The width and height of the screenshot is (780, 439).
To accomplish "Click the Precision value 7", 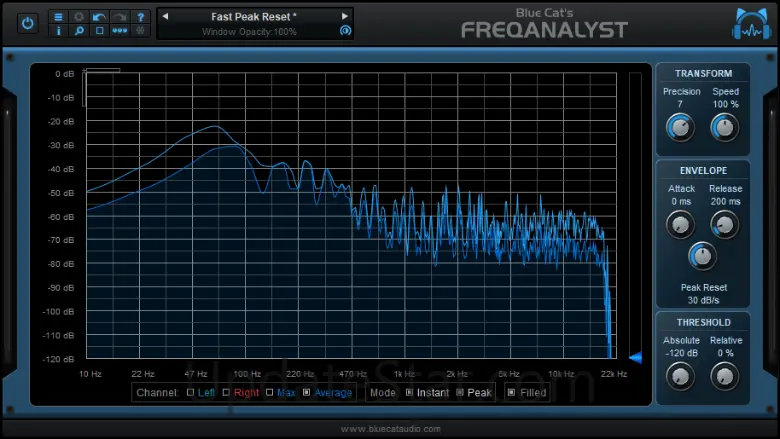I will coord(680,104).
